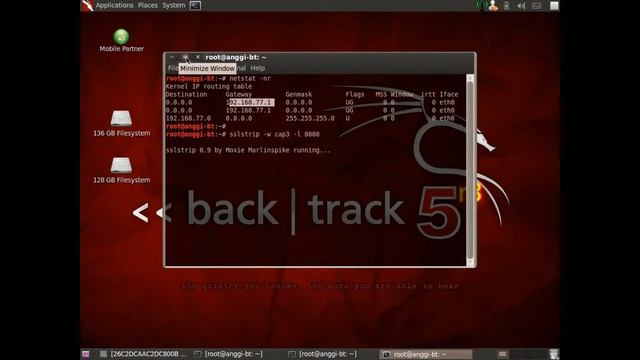Open the Applications menu
640x360 pixels.
coord(114,6)
